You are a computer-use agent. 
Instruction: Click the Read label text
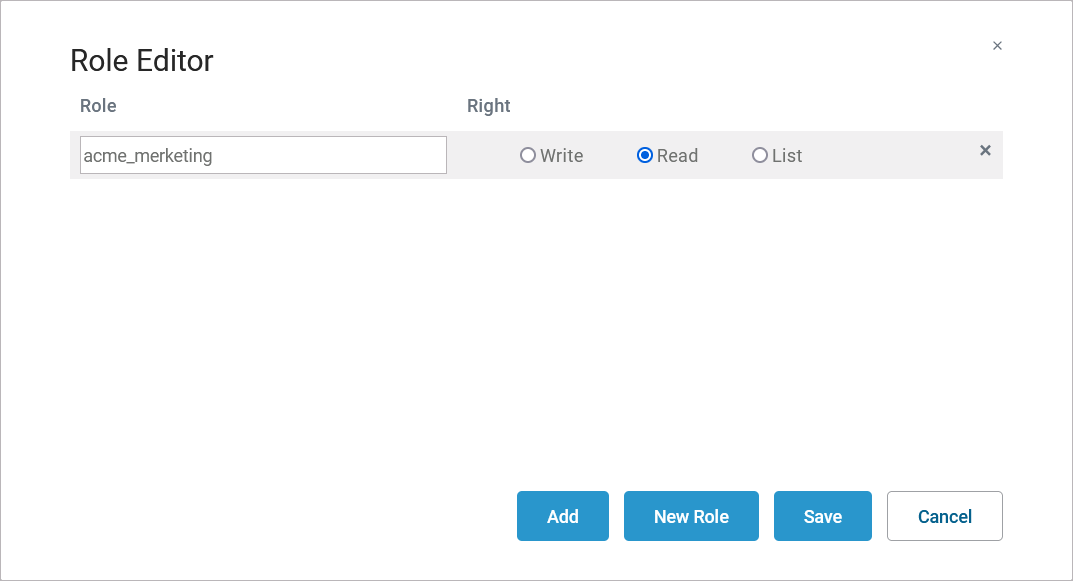[678, 156]
